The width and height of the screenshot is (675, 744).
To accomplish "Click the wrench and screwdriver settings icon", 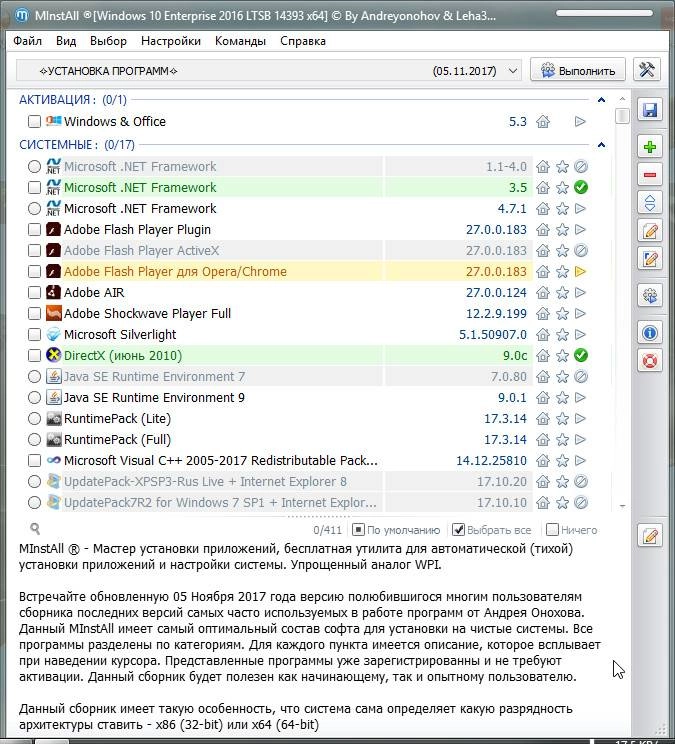I will click(x=647, y=70).
